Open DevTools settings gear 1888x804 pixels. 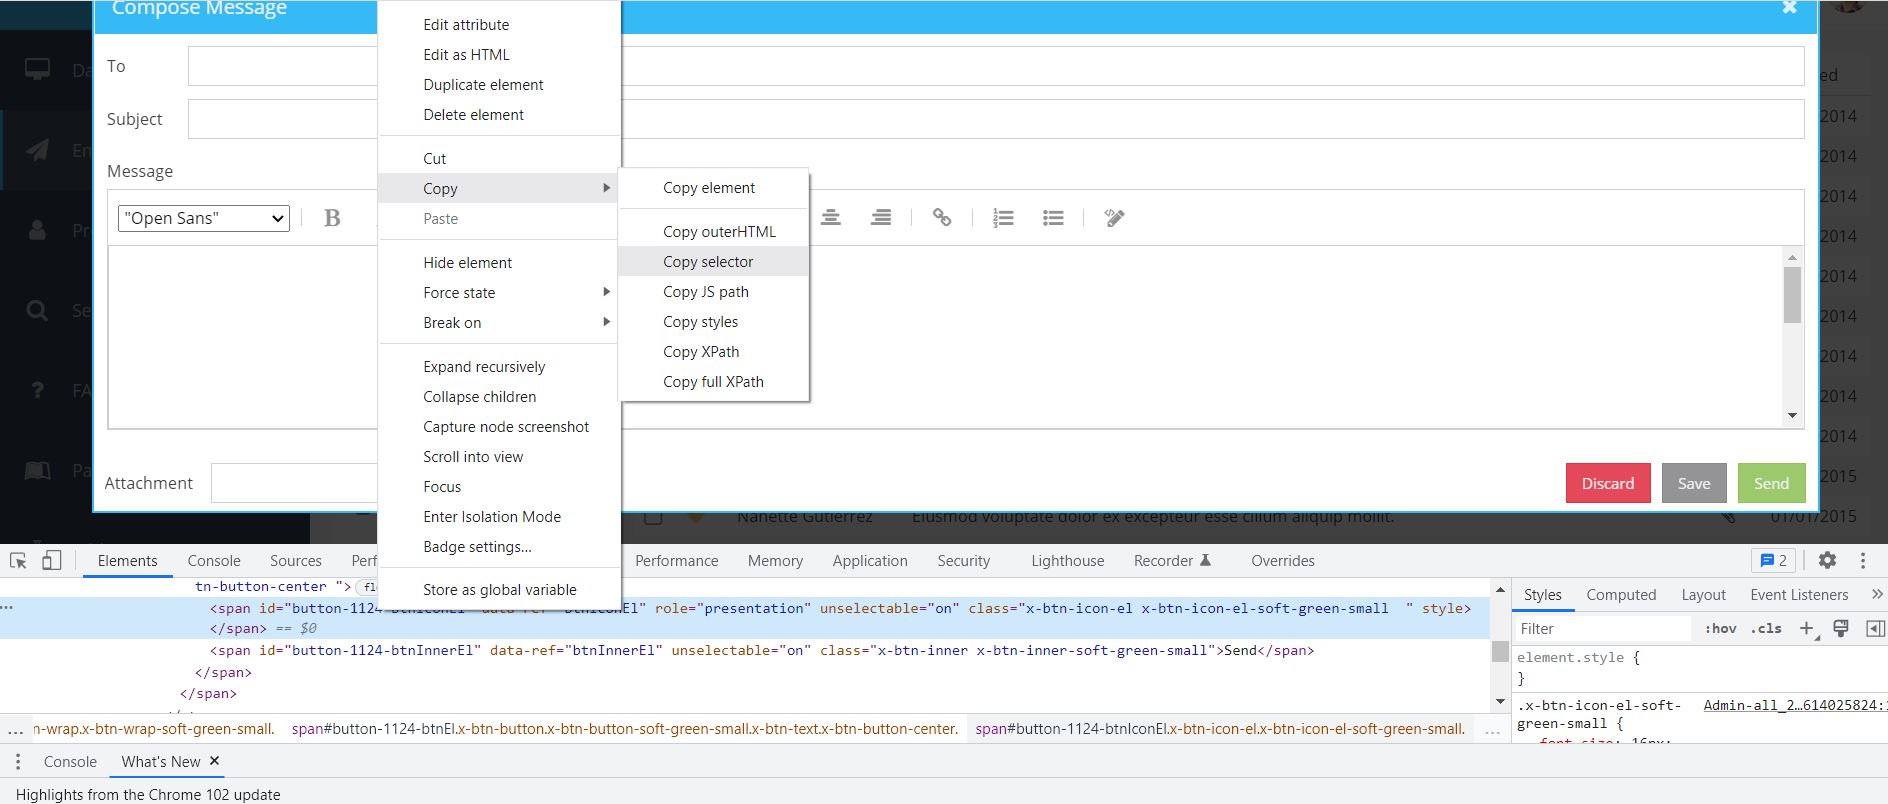[1827, 561]
